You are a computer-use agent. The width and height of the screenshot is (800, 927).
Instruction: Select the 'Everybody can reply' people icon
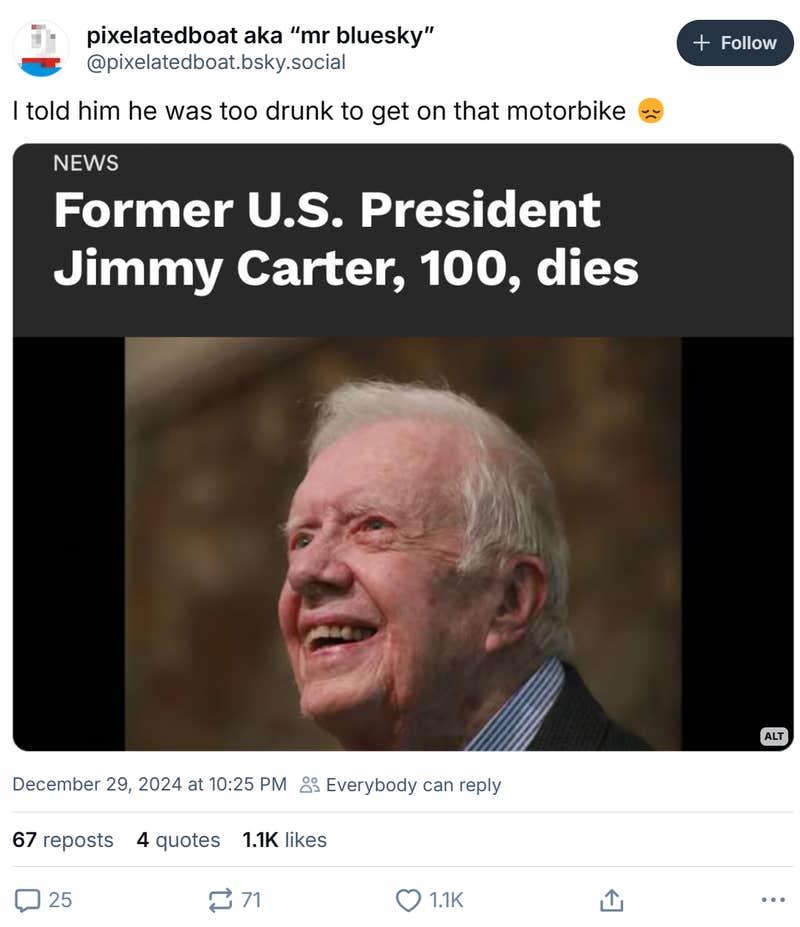coord(310,785)
